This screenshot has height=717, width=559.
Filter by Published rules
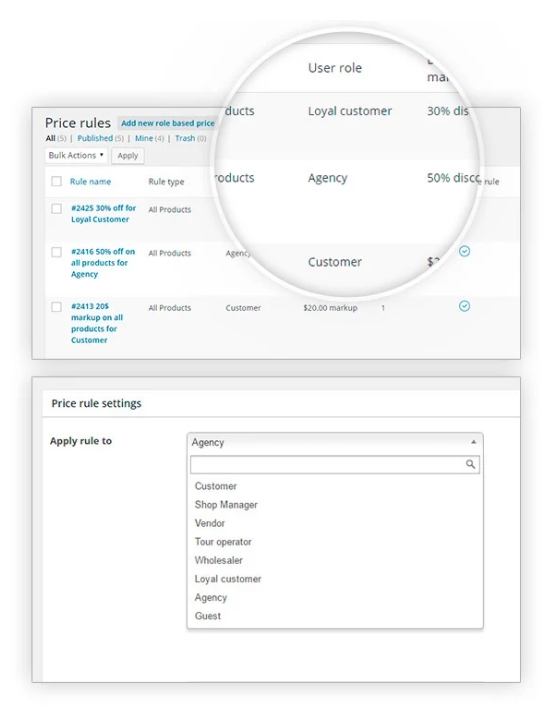95,138
